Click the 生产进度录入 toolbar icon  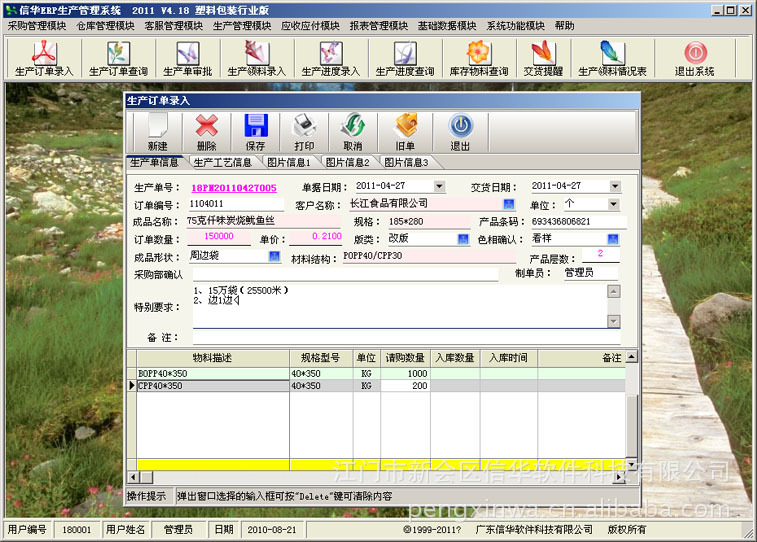point(331,58)
